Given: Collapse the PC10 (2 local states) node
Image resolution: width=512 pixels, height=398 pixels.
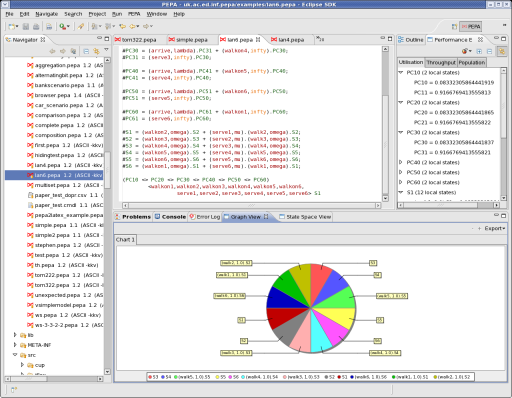Looking at the screenshot, I should 401,72.
